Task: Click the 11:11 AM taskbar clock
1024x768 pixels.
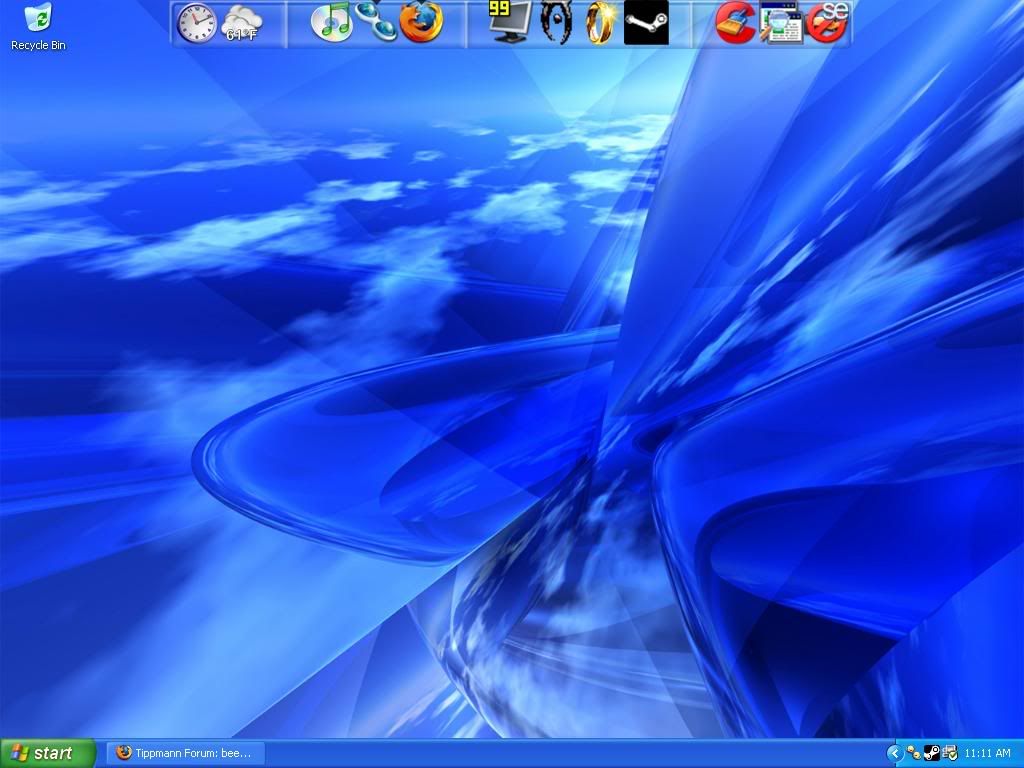Action: 988,753
